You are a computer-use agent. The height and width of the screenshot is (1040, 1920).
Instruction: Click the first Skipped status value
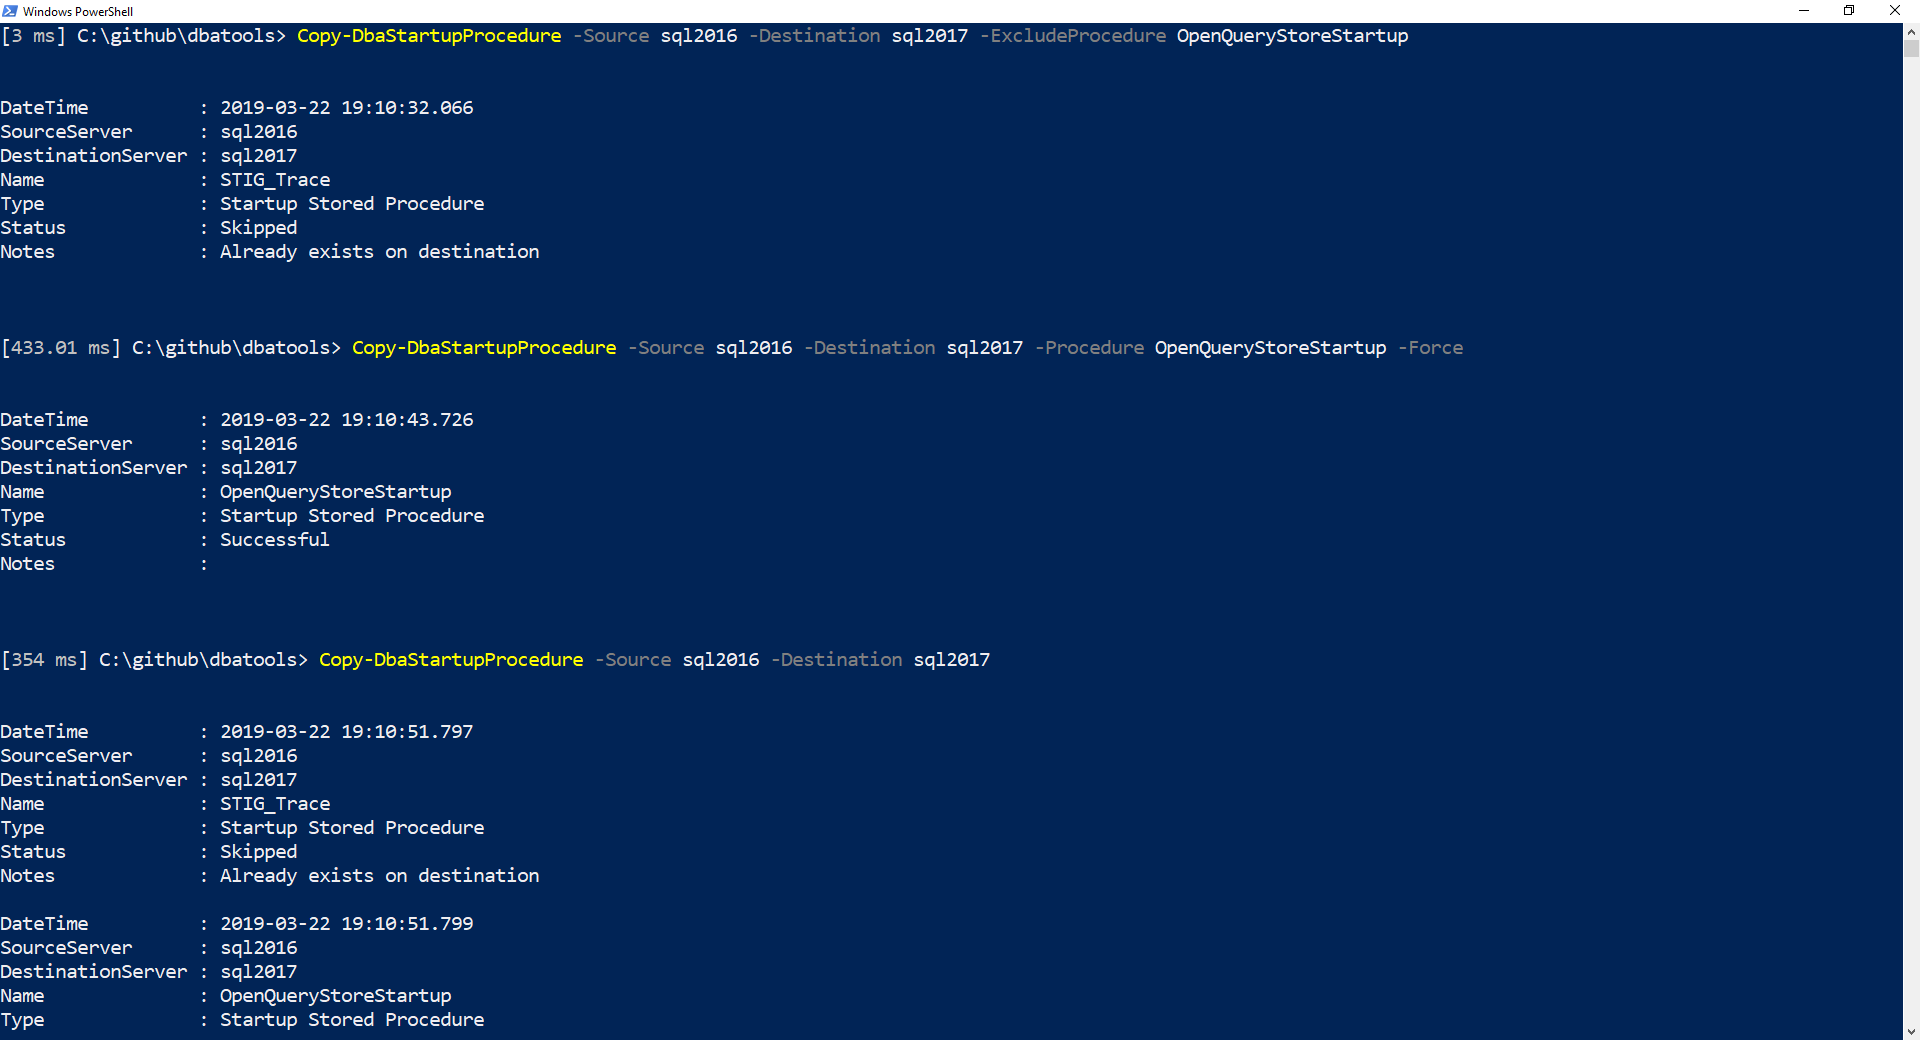click(258, 228)
